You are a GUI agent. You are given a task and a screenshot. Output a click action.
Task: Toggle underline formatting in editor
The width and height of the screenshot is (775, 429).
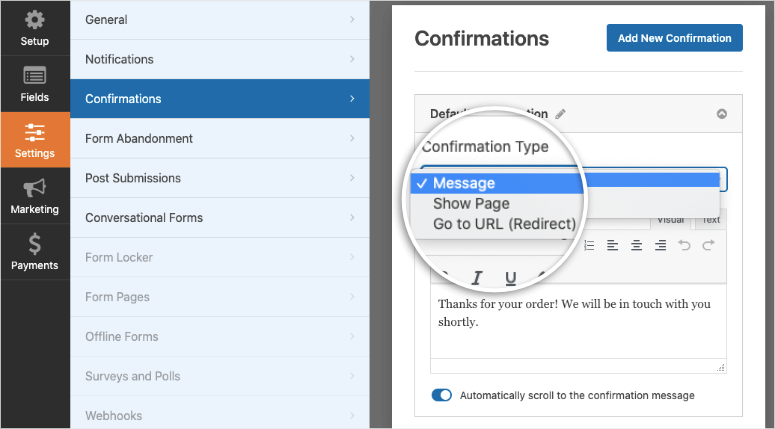tap(511, 278)
